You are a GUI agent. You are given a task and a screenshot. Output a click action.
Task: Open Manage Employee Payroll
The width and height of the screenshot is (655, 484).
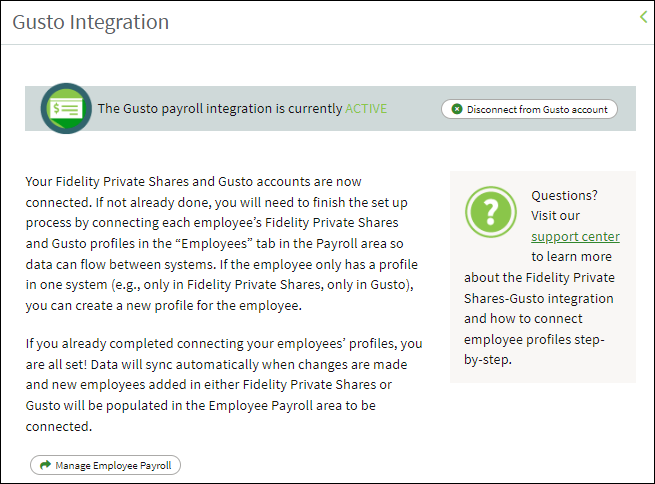105,465
